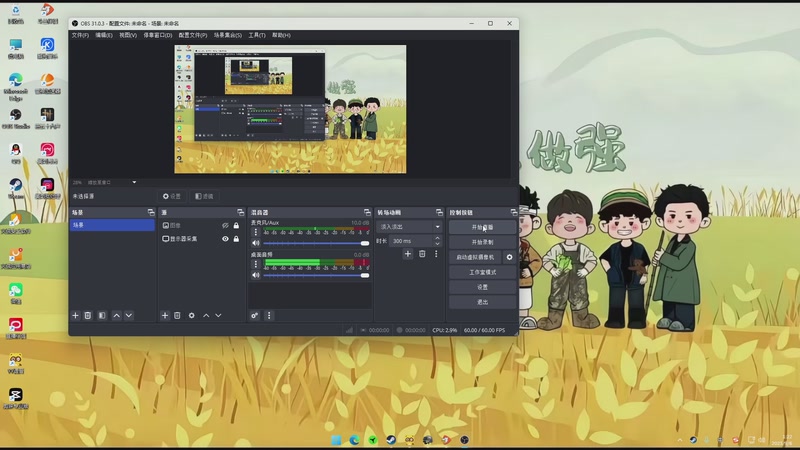Screen dimensions: 800x450
Task: Open the preview scaling dropdown
Action: (134, 182)
